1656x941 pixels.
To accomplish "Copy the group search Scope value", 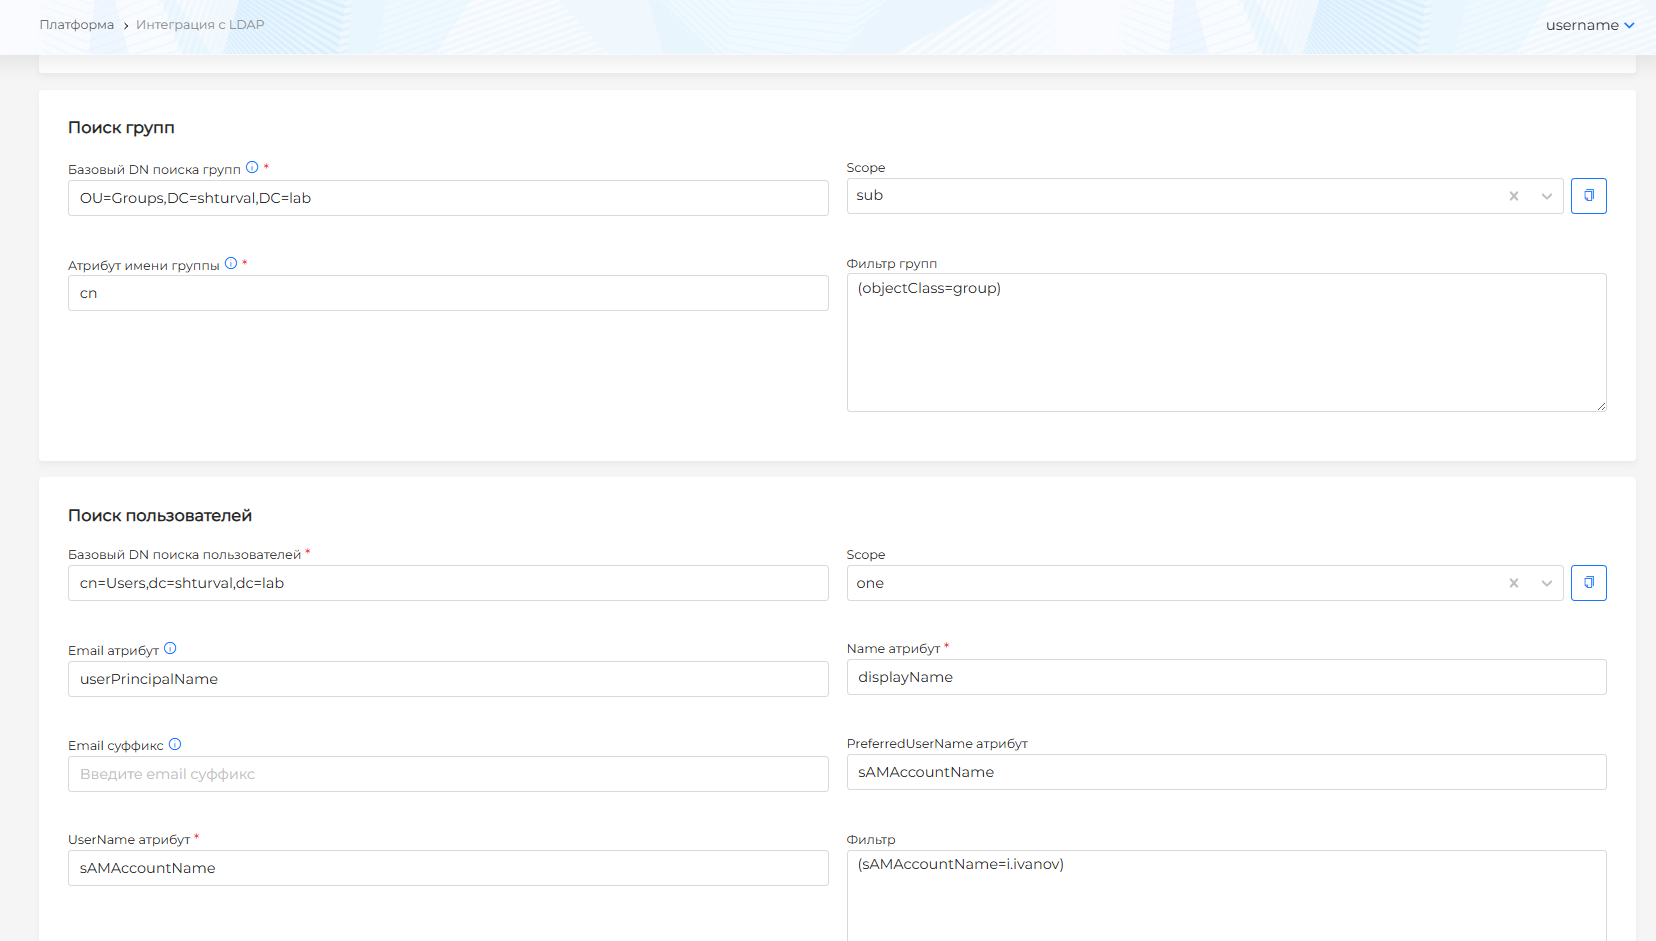I will coord(1588,196).
